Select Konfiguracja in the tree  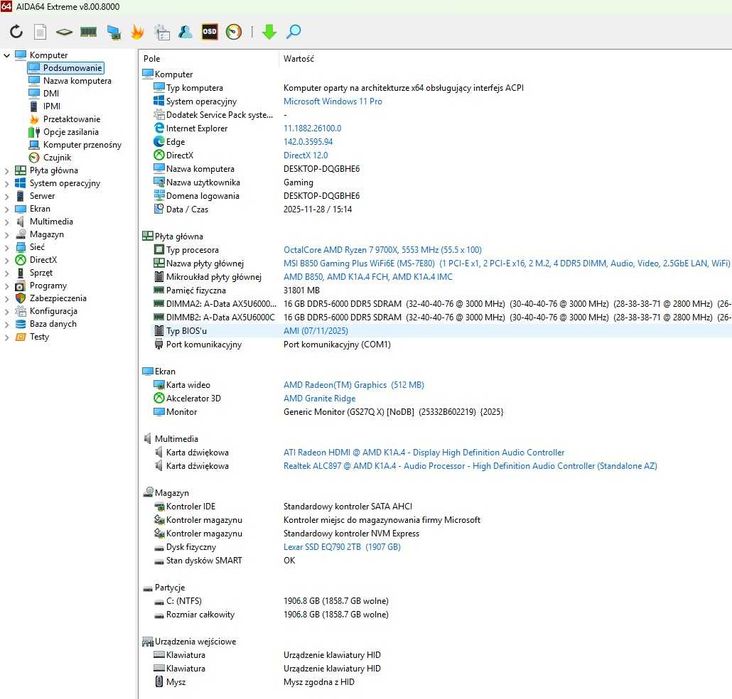coord(53,311)
